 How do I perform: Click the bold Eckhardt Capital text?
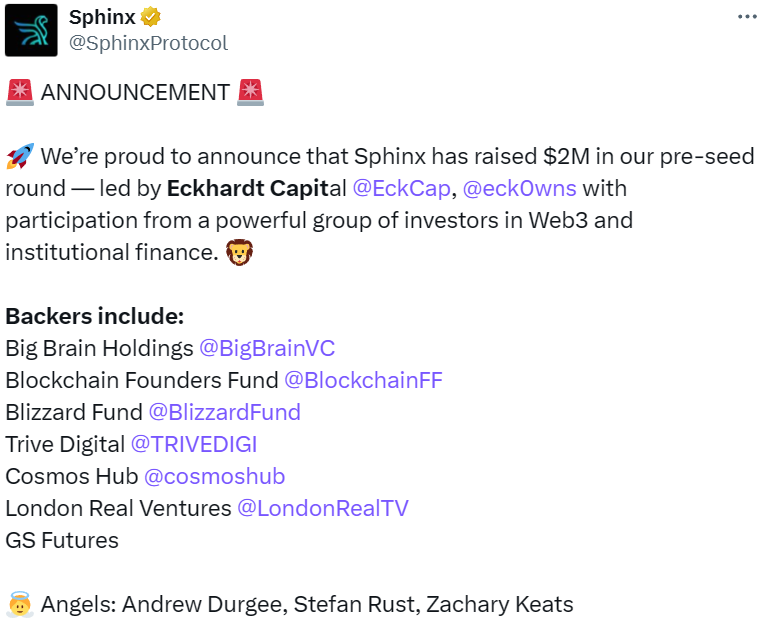point(255,188)
